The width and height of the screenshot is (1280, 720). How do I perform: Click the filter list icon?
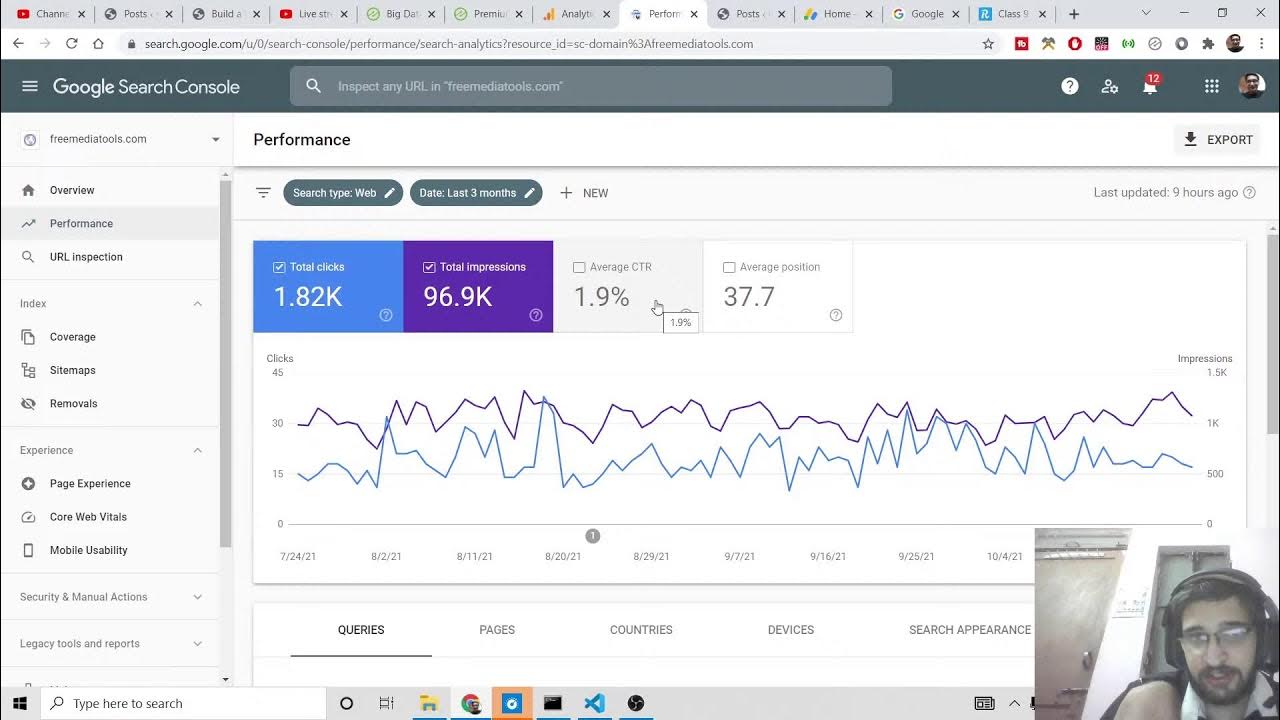coord(263,193)
